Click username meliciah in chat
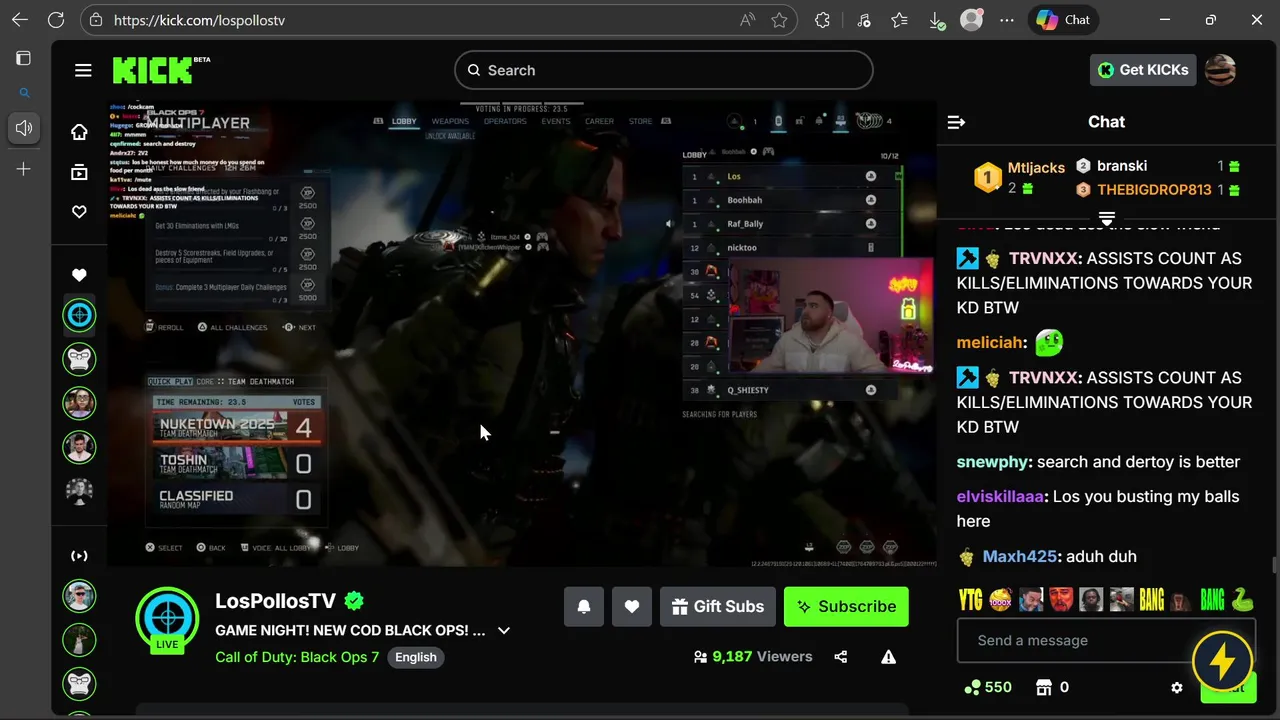 click(990, 343)
